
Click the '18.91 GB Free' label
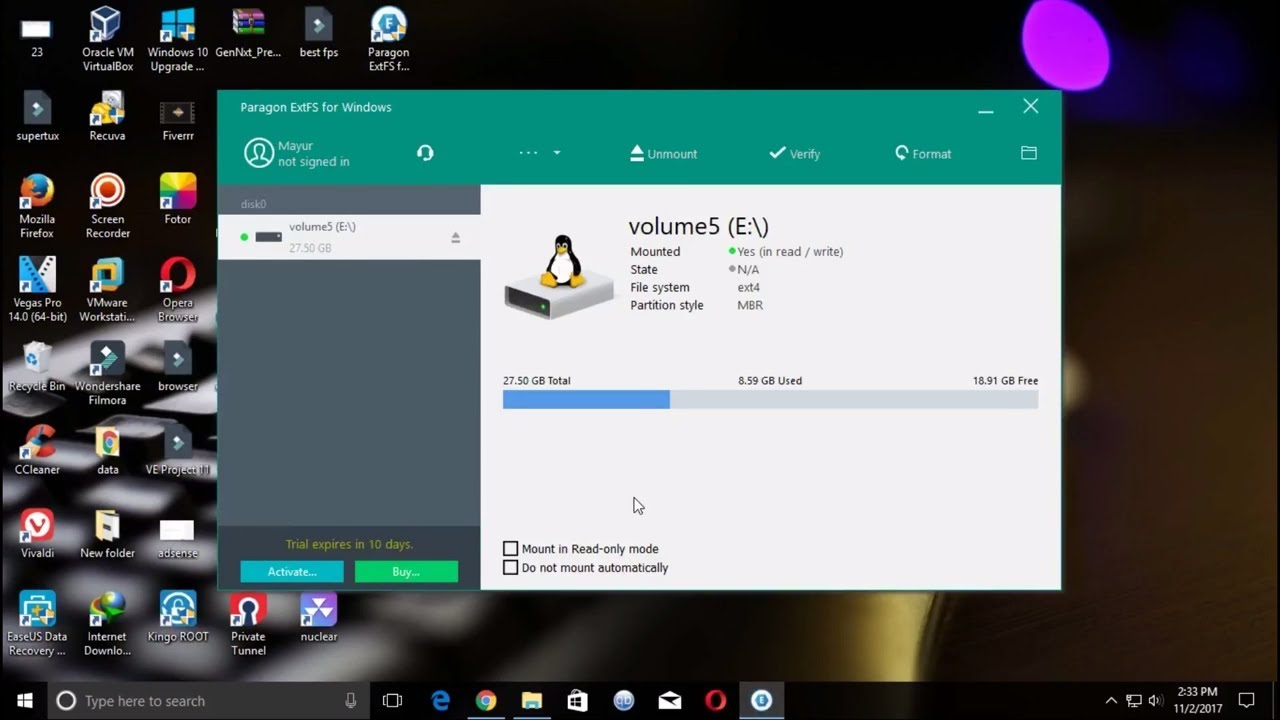pyautogui.click(x=1005, y=381)
